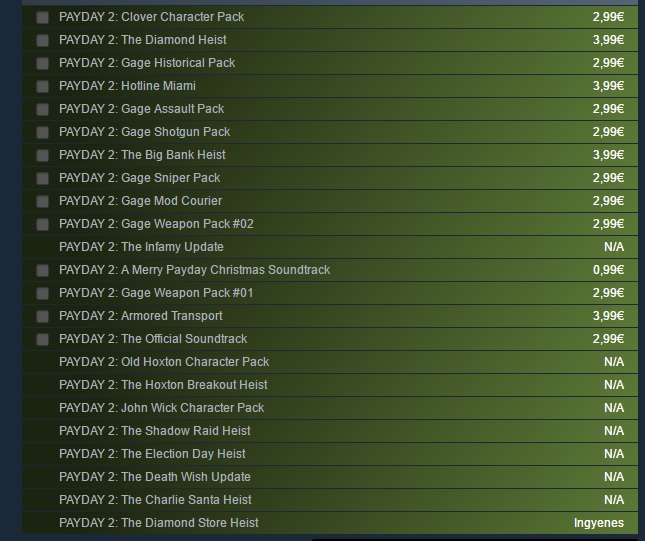Open PAYDAY 2: Gage Assault Pack entry
This screenshot has width=645, height=541.
point(142,109)
